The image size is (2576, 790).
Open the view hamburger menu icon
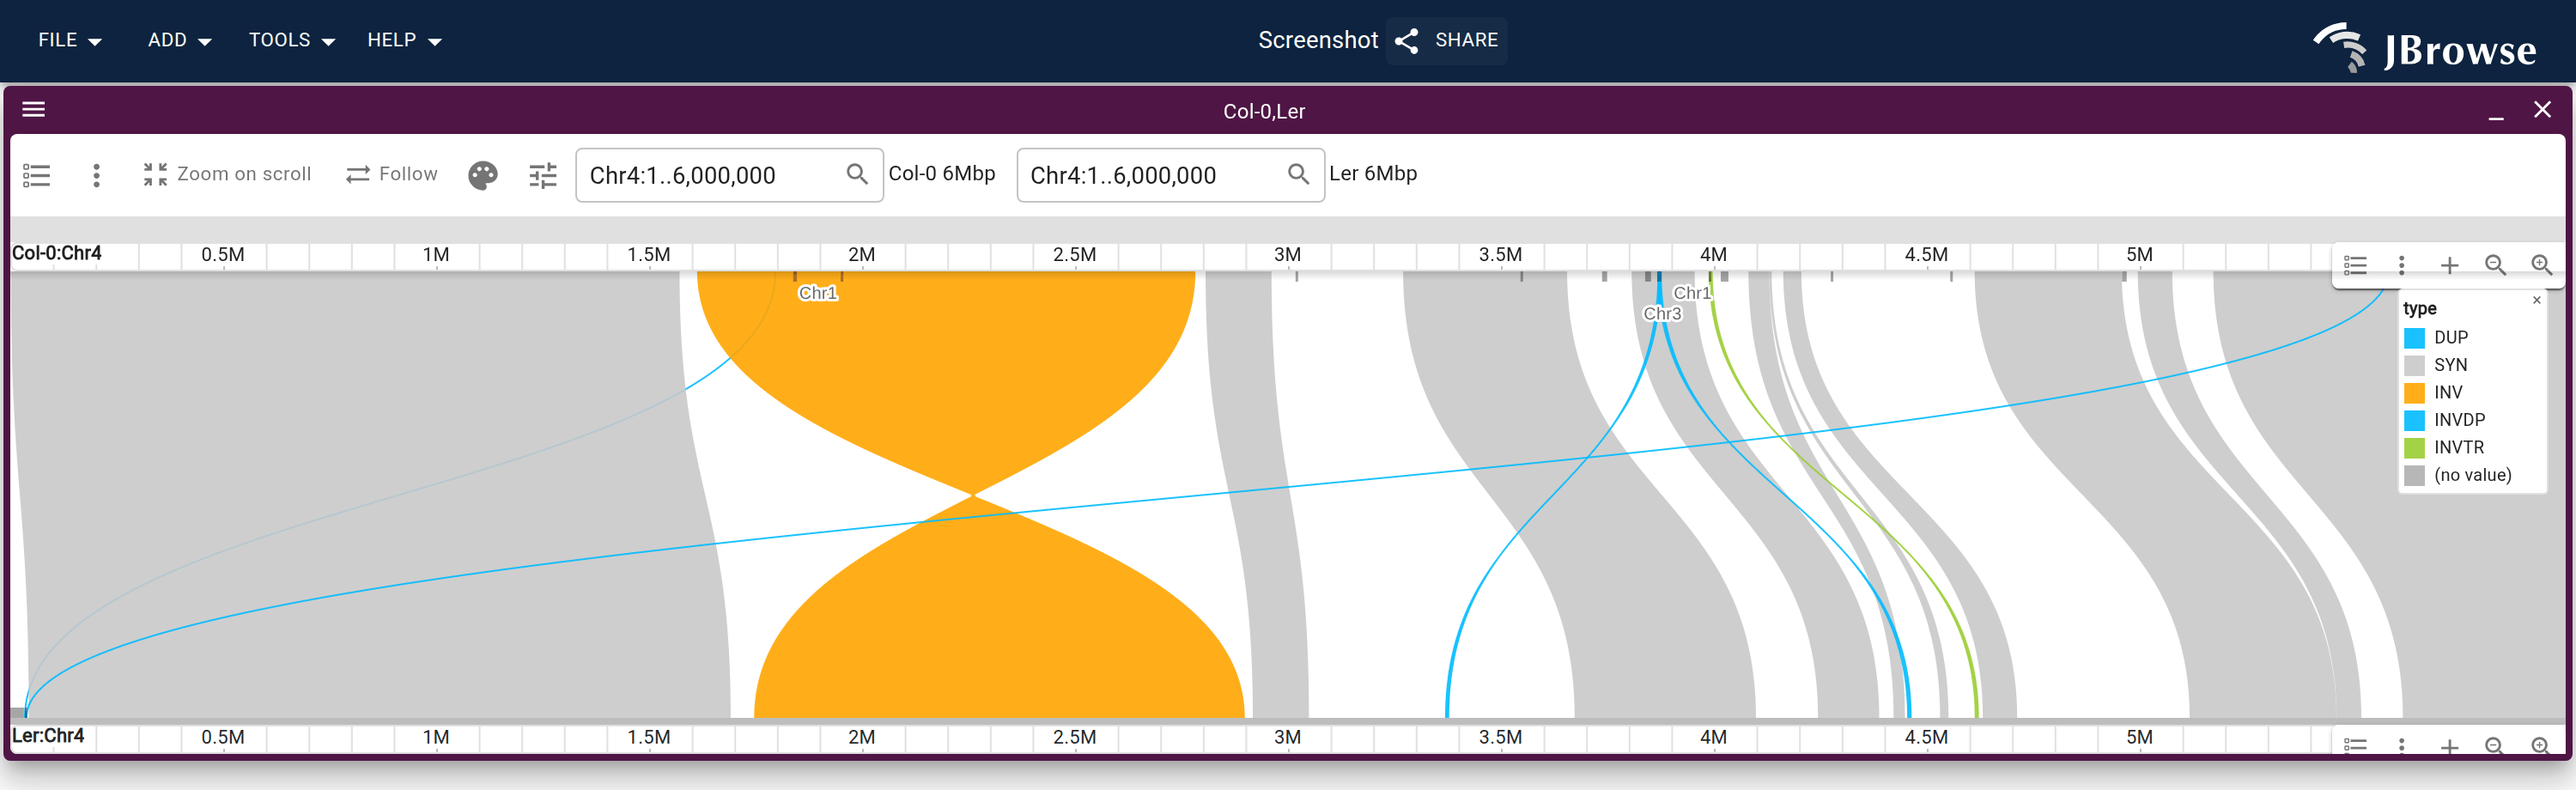[34, 109]
